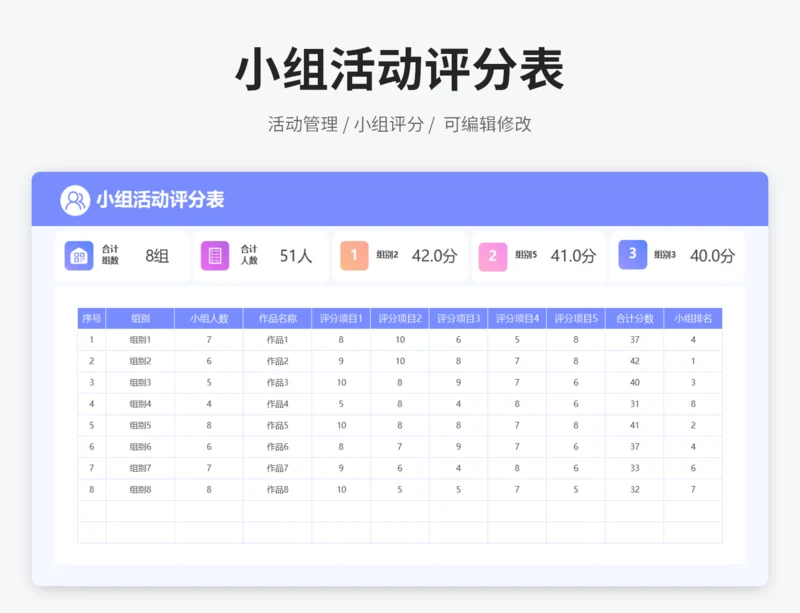Click the 小组人数 column header
800x613 pixels.
209,318
